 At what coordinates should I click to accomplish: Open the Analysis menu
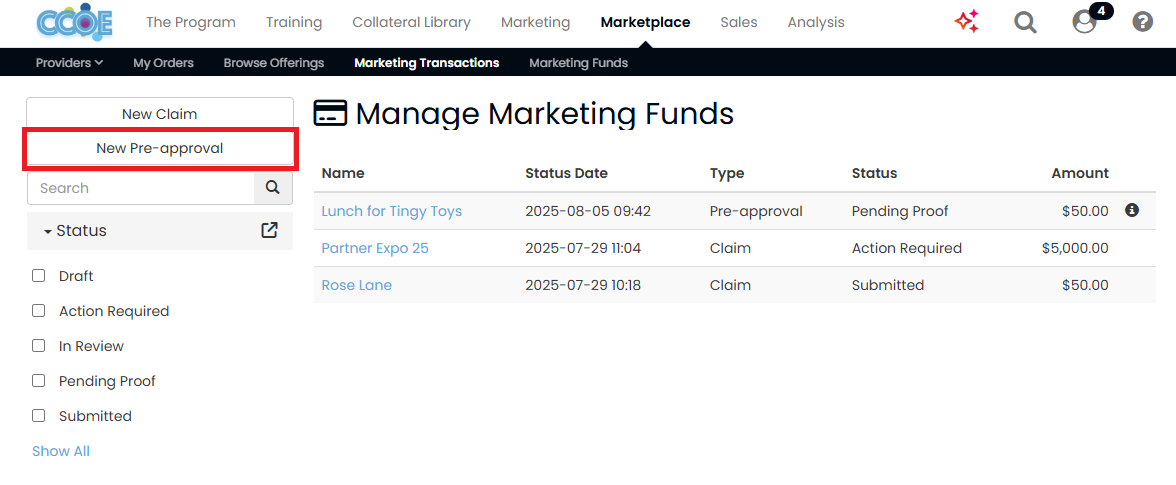816,22
